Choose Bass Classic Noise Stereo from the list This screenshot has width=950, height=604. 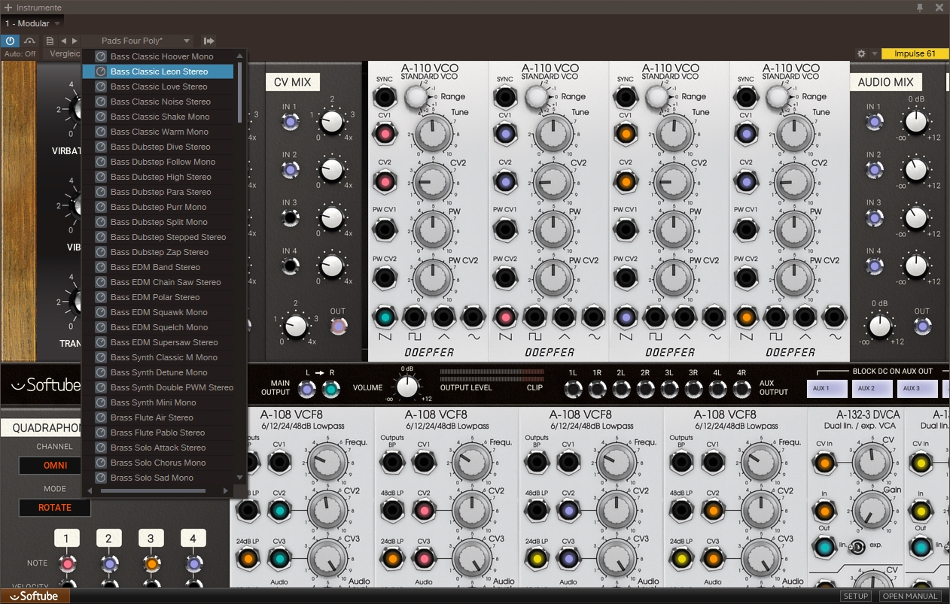click(158, 102)
